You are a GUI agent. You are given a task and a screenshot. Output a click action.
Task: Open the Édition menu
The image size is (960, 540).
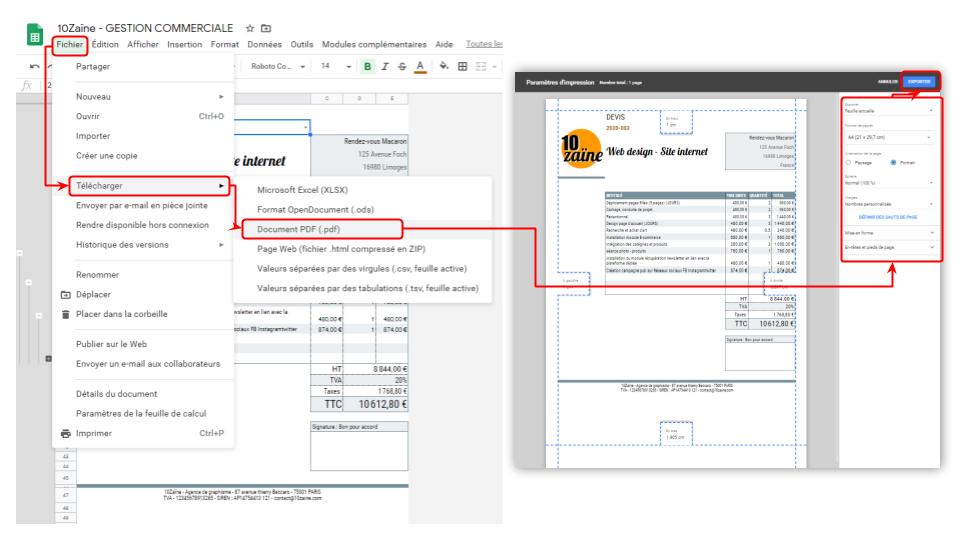pos(105,45)
